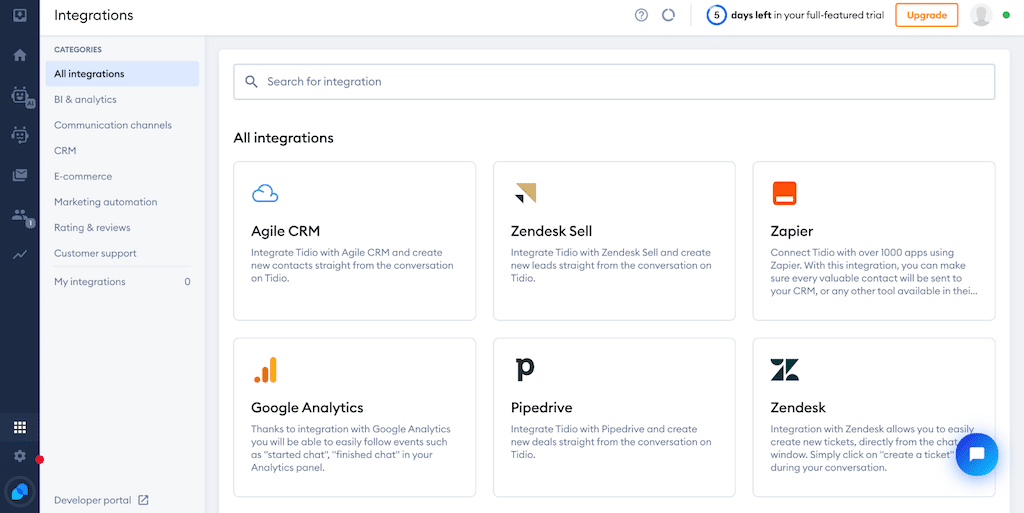Screen dimensions: 1024x513
Task: Click the orange Zapier logo icon
Action: [784, 193]
